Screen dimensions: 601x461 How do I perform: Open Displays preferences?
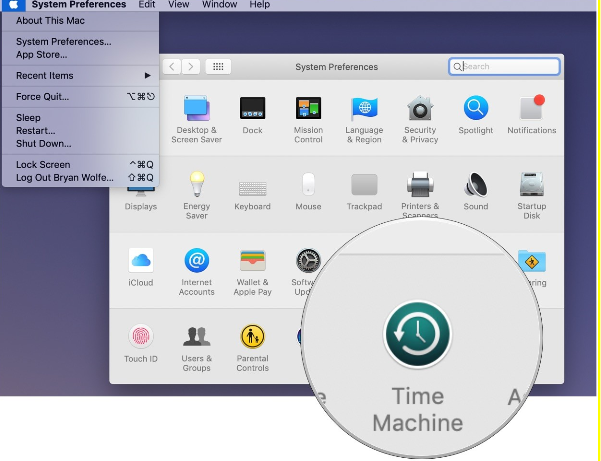coord(141,199)
